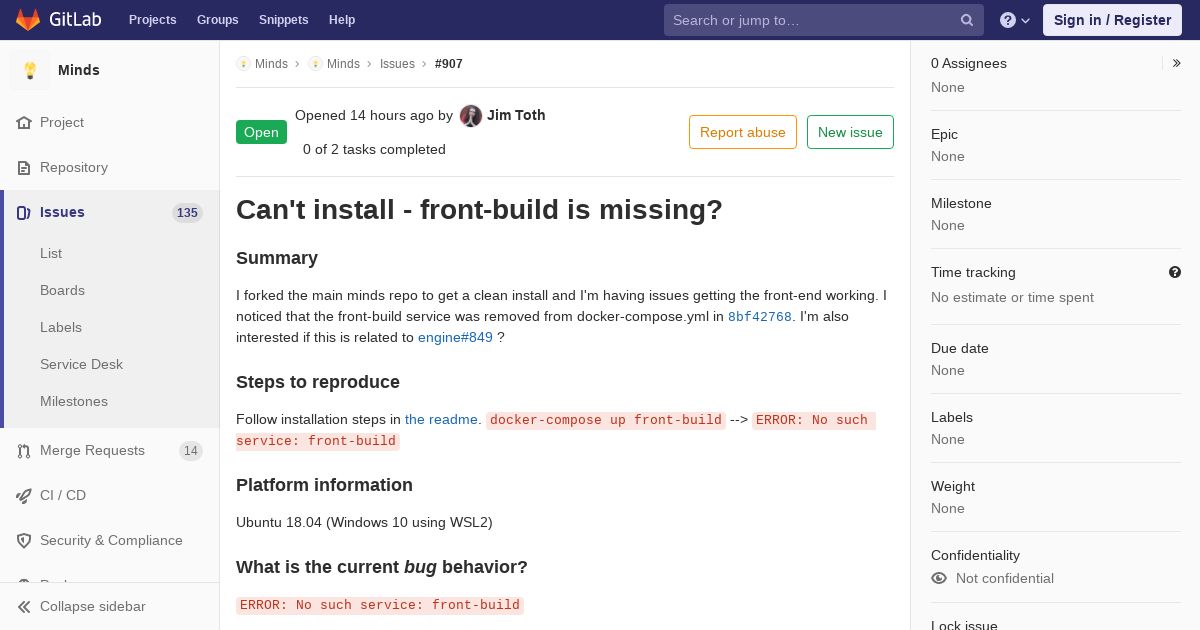Open the Projects menu
1200x630 pixels.
[x=153, y=20]
